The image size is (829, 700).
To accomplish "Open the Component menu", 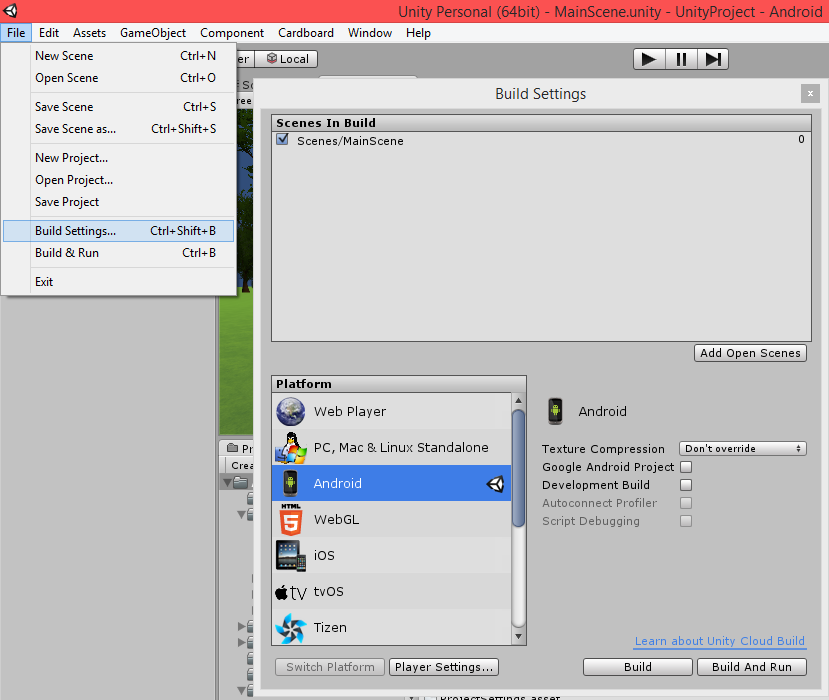I will tap(232, 33).
